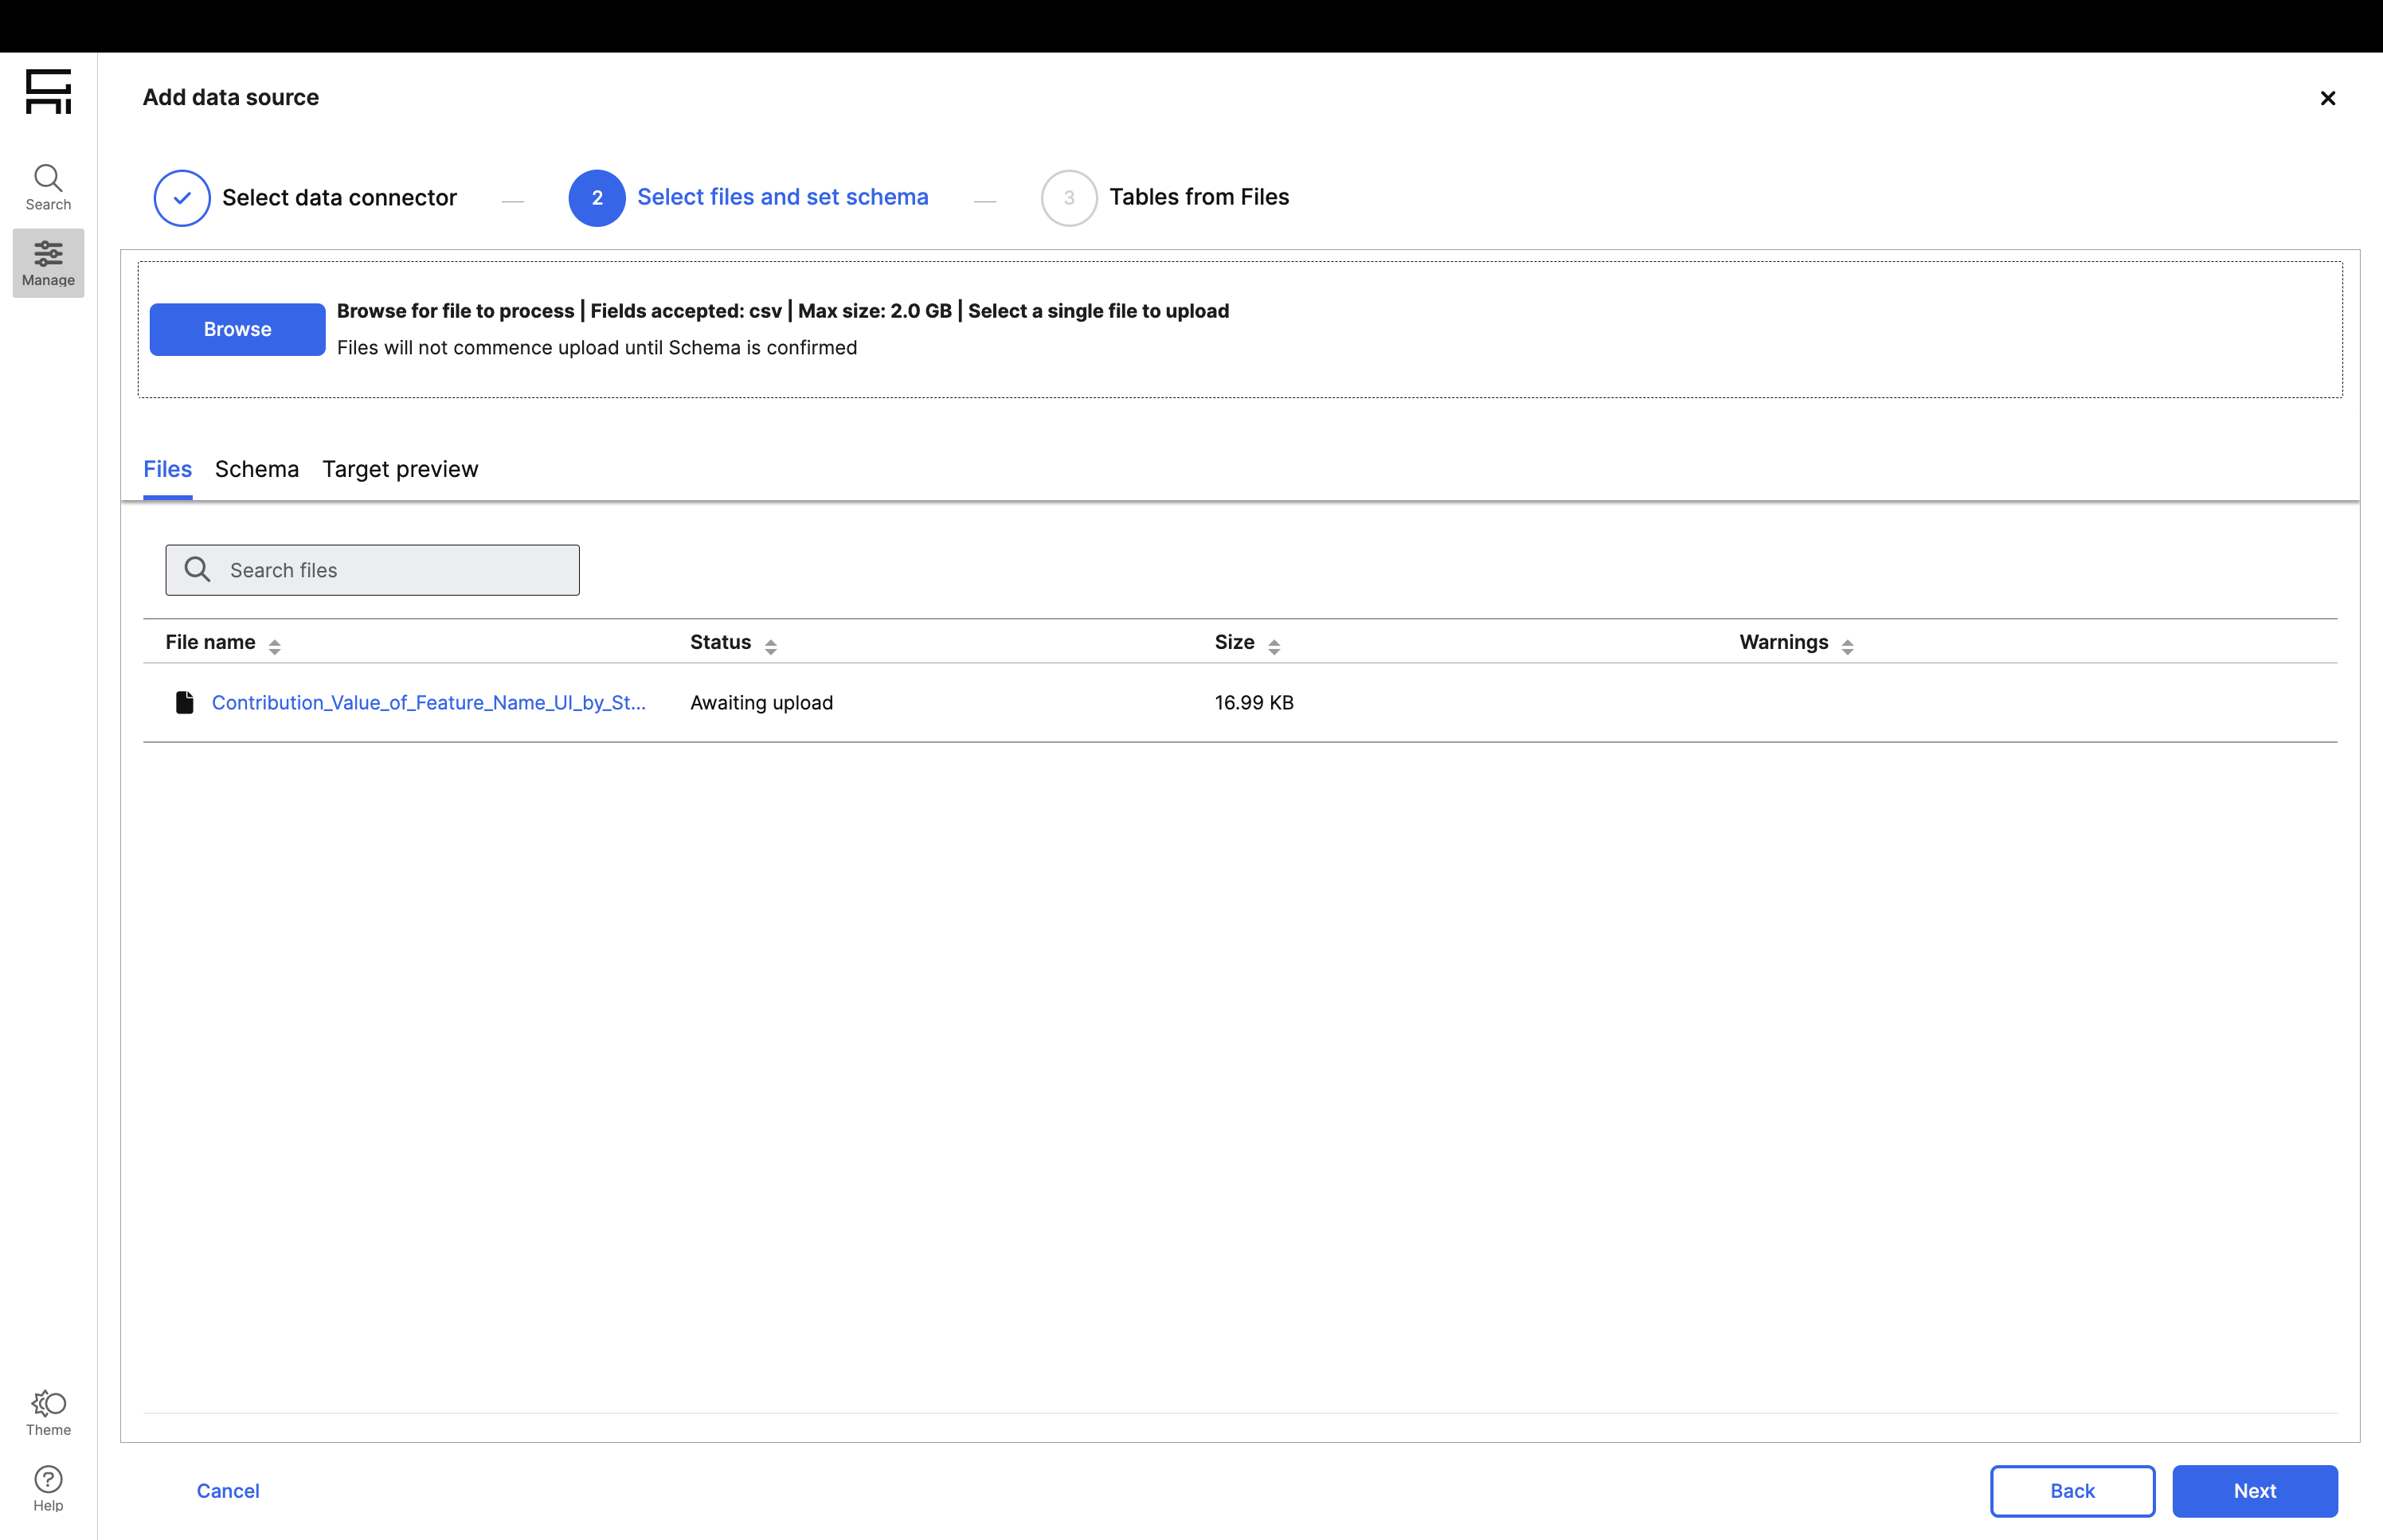Click the Cancel link

point(228,1491)
